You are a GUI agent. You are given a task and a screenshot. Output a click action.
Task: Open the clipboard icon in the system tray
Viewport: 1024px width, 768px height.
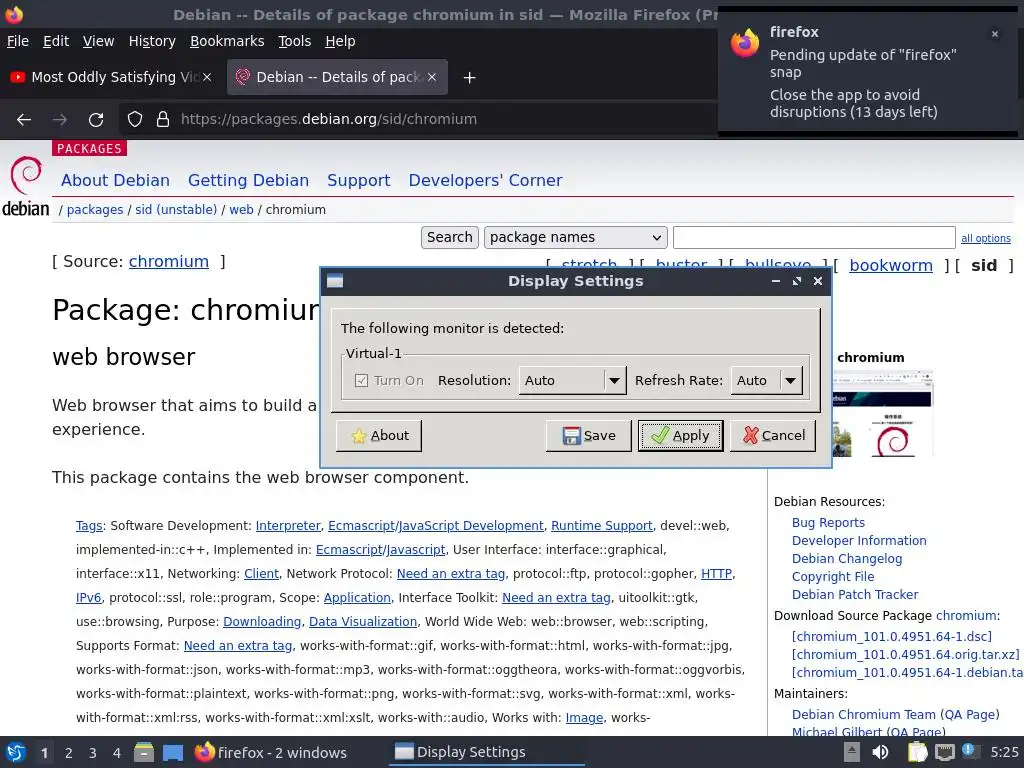point(918,752)
